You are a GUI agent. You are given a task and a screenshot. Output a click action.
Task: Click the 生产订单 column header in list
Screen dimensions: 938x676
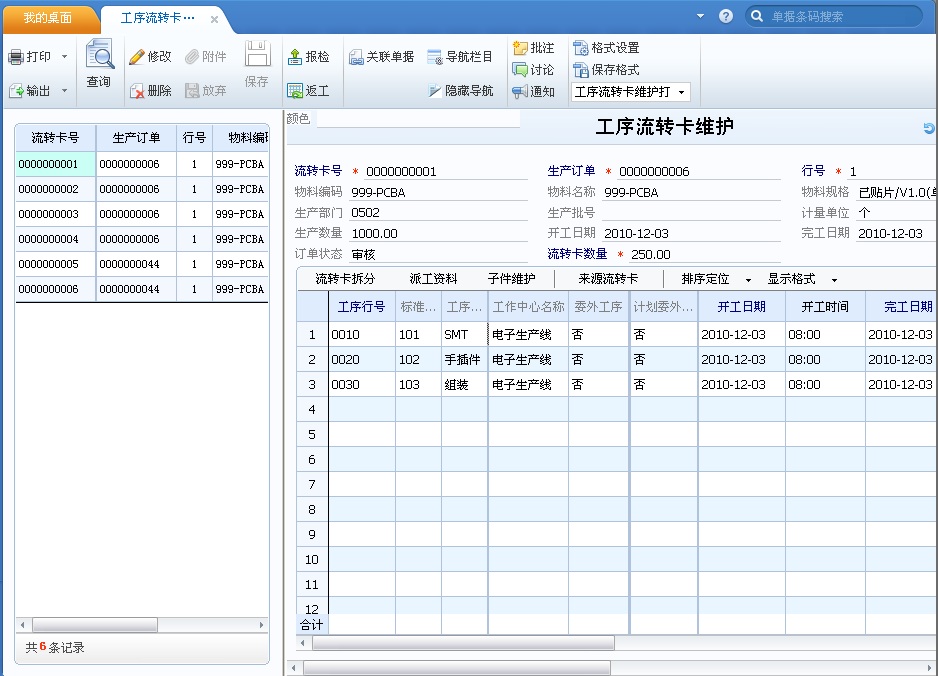(x=136, y=138)
